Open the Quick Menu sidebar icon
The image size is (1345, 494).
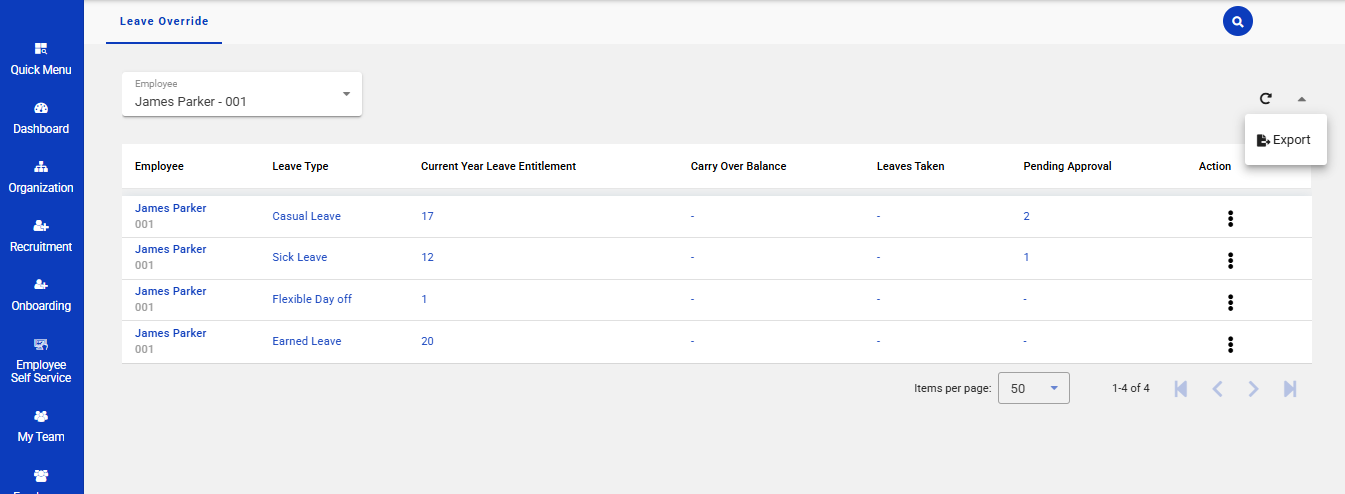[41, 59]
